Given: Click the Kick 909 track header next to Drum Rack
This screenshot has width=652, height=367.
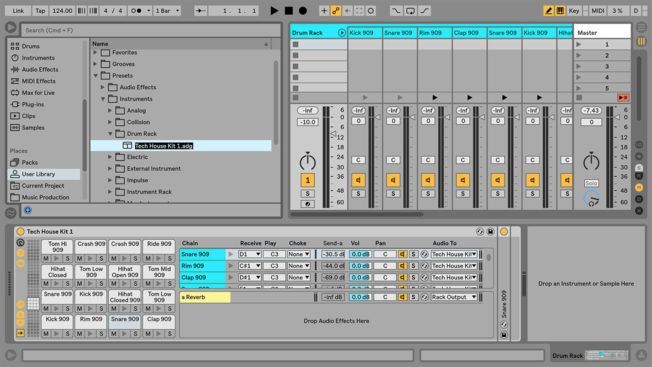Looking at the screenshot, I should [365, 32].
